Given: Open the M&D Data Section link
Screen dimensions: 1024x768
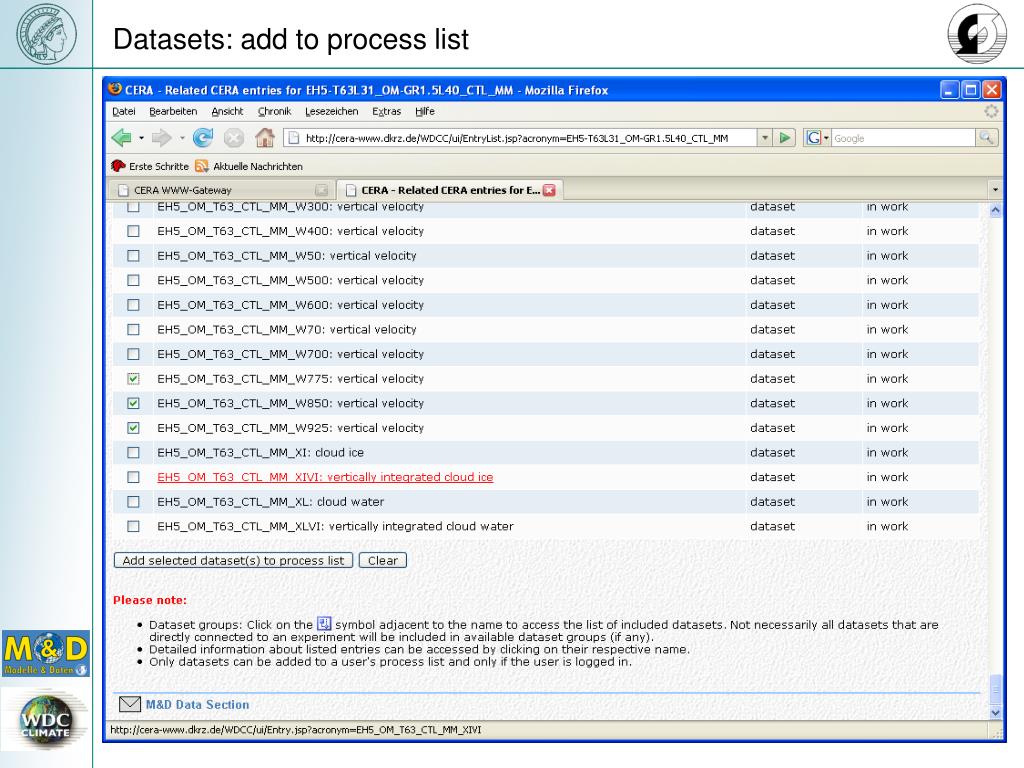Looking at the screenshot, I should pyautogui.click(x=197, y=705).
